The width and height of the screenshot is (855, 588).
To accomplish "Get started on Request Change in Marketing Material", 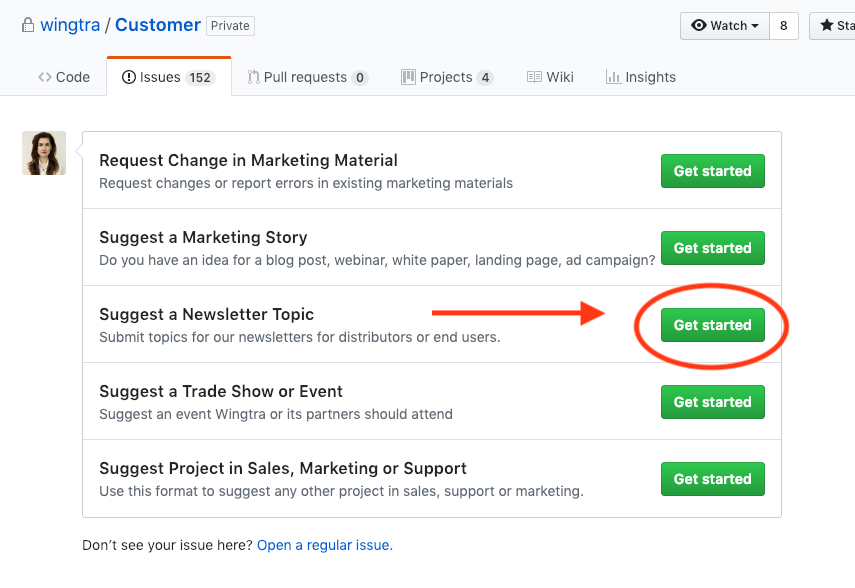I will pos(712,171).
